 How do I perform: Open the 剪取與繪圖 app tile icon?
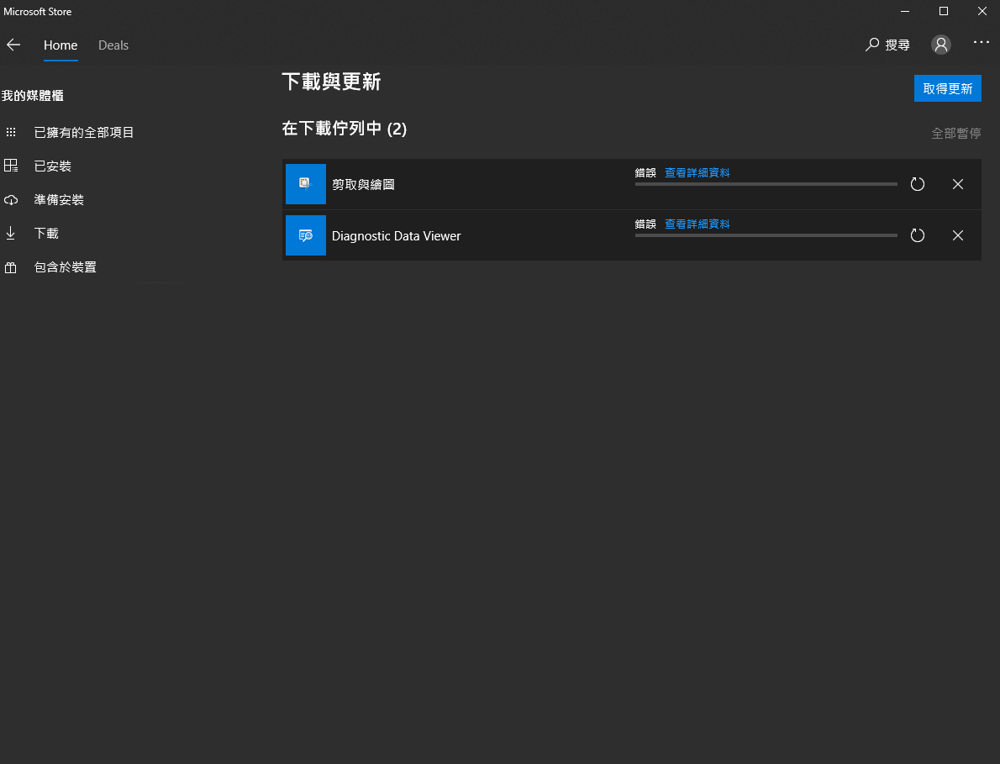point(305,184)
